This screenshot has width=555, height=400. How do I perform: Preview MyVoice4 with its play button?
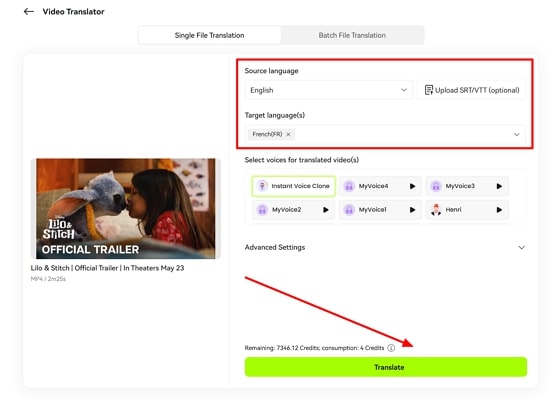pyautogui.click(x=412, y=186)
